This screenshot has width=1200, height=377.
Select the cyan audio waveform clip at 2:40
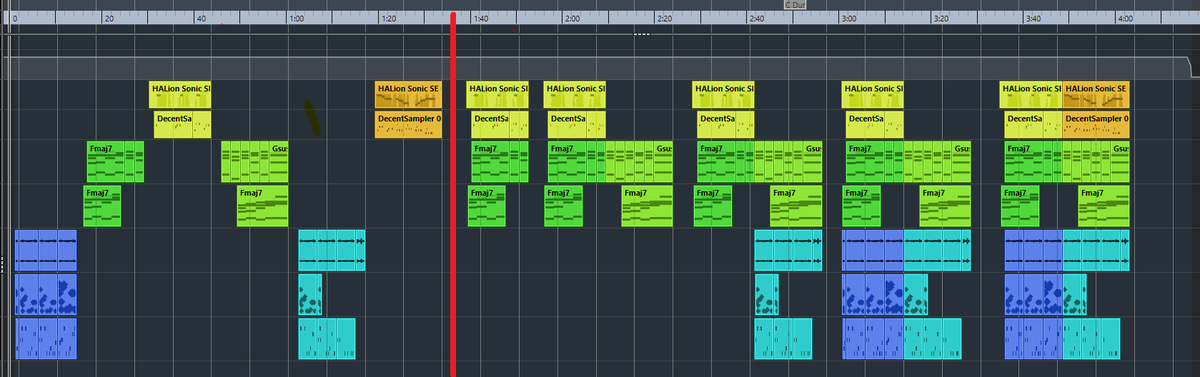[x=787, y=250]
